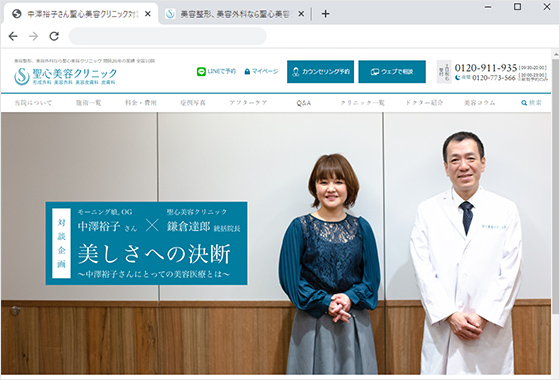Open ドクター紹介 menu
The height and width of the screenshot is (380, 560).
[x=424, y=103]
